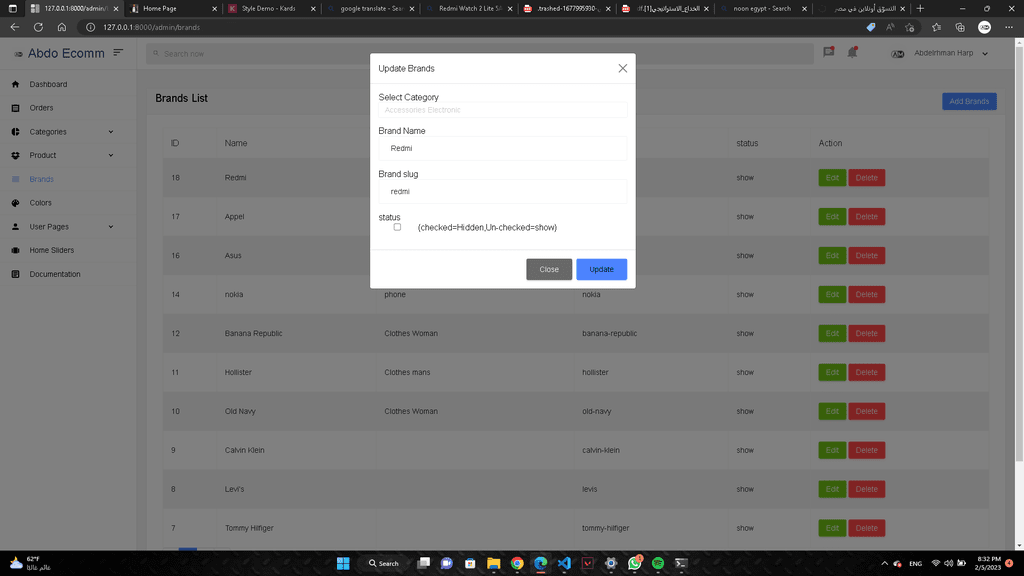Open the weather widget on taskbar
The image size is (1024, 576).
coord(31,563)
